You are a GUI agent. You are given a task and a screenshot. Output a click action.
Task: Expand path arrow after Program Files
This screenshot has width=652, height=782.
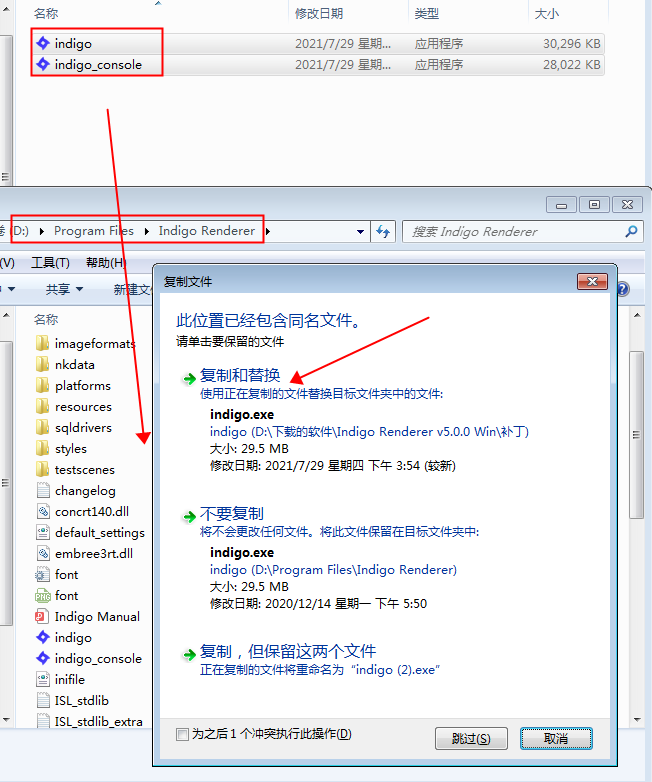coord(147,231)
